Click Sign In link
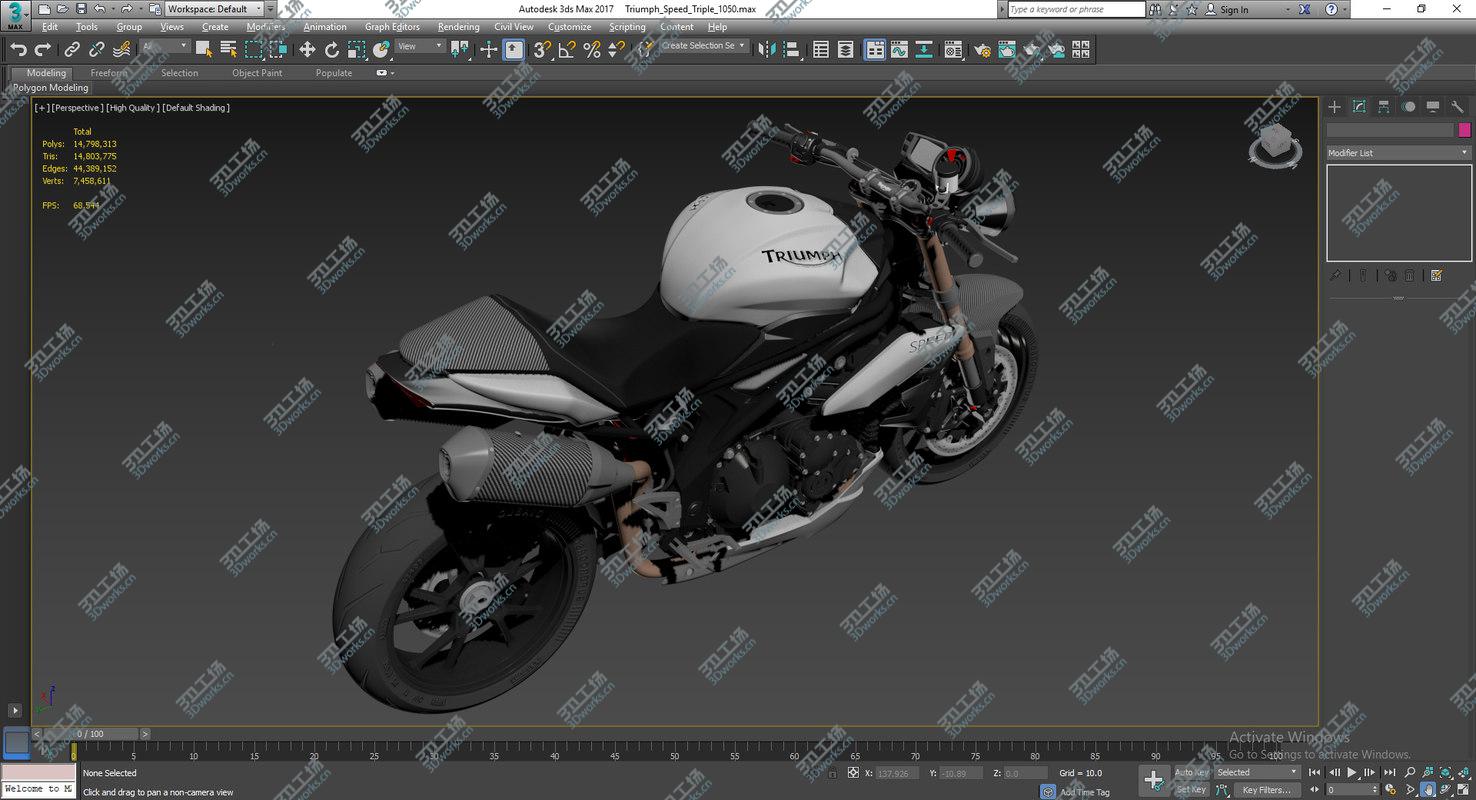The height and width of the screenshot is (800, 1476). pyautogui.click(x=1234, y=10)
